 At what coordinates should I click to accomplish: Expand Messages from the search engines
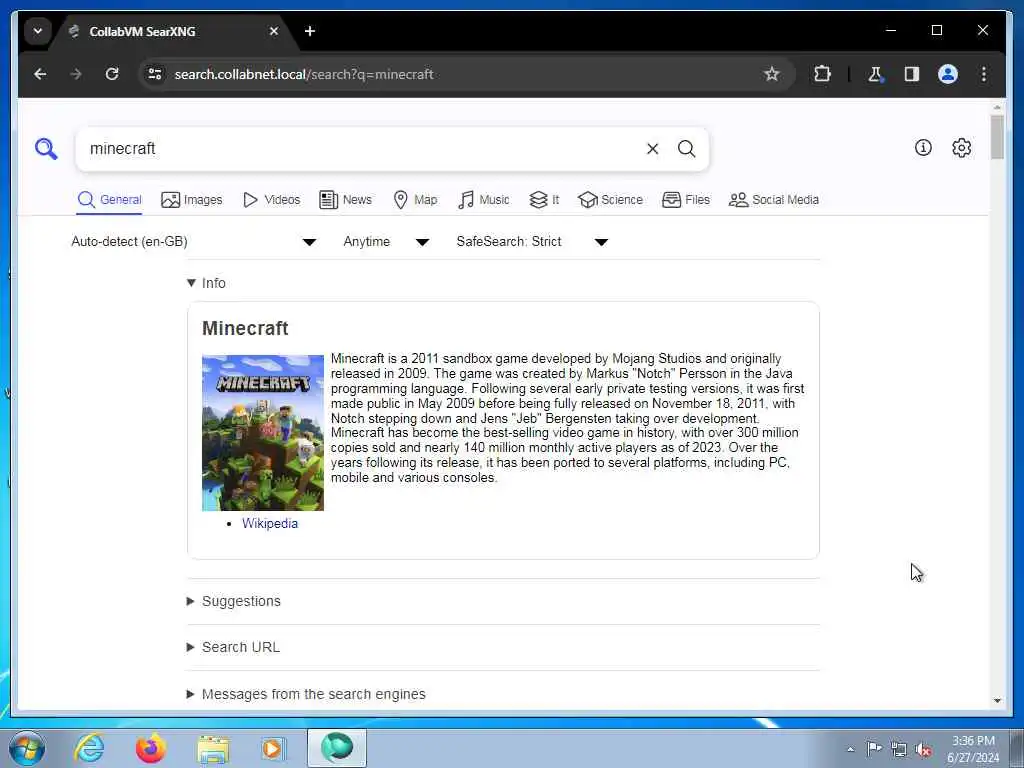tap(306, 694)
